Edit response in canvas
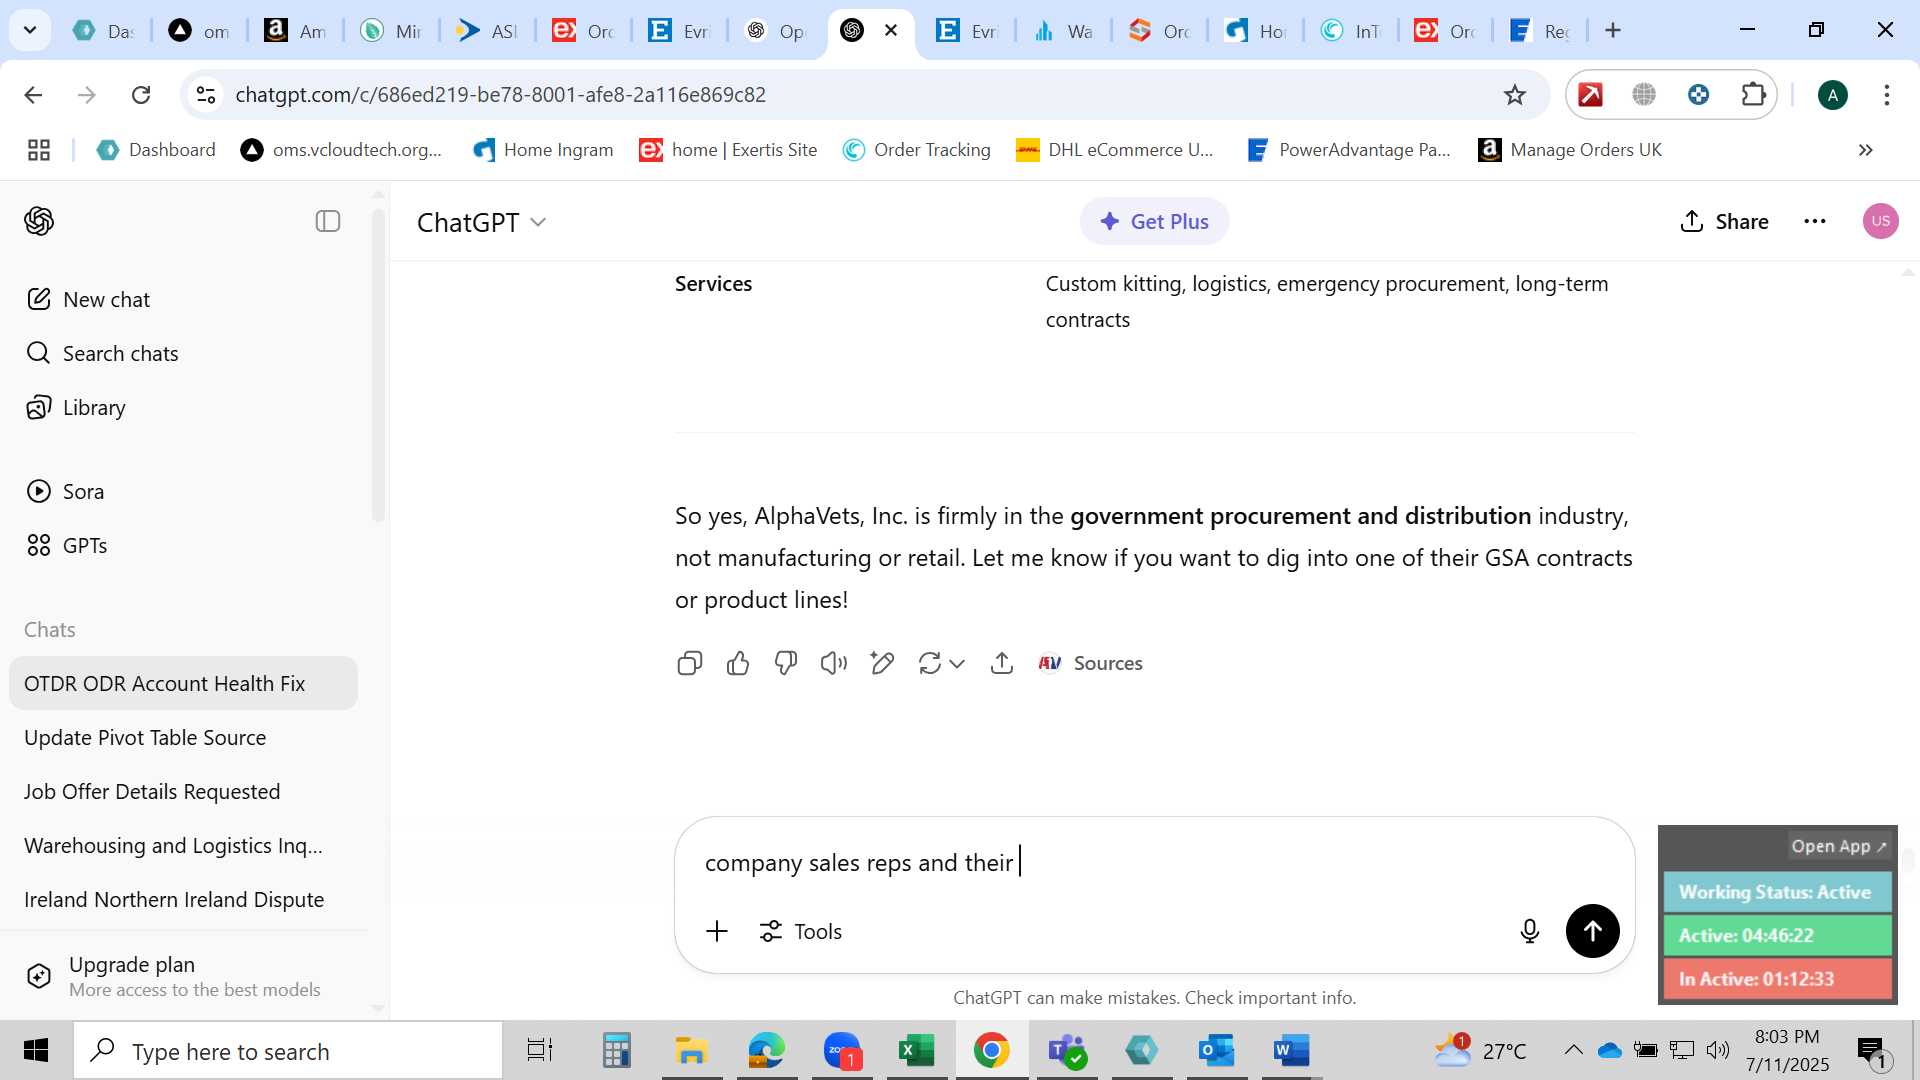The height and width of the screenshot is (1080, 1920). 882,663
